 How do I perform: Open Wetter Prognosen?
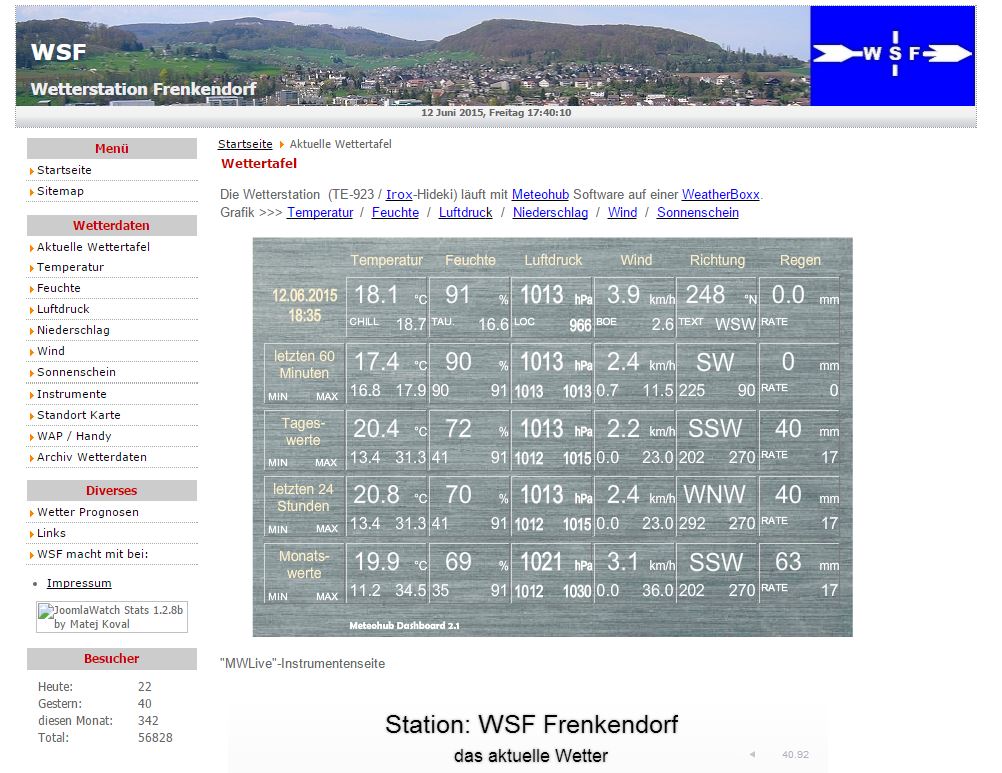pos(88,512)
